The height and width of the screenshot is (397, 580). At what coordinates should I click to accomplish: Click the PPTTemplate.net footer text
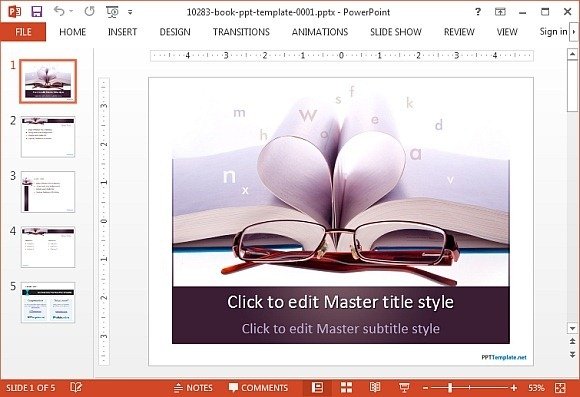point(504,357)
